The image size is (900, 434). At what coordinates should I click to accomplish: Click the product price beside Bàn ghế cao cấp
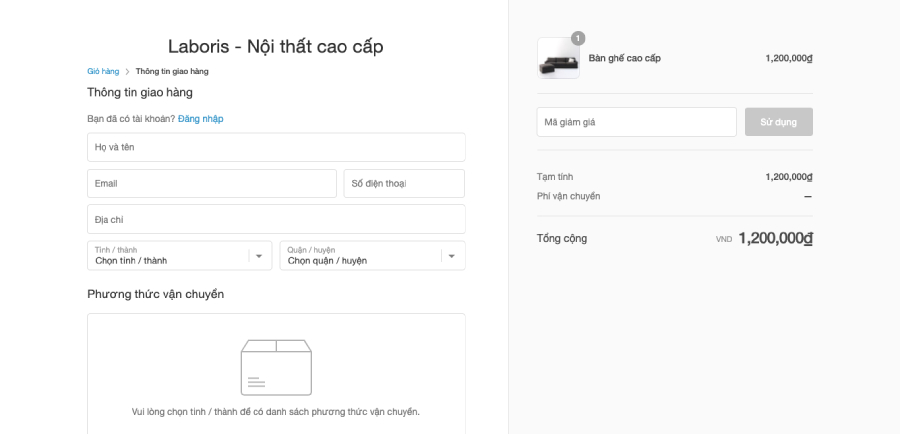click(789, 58)
